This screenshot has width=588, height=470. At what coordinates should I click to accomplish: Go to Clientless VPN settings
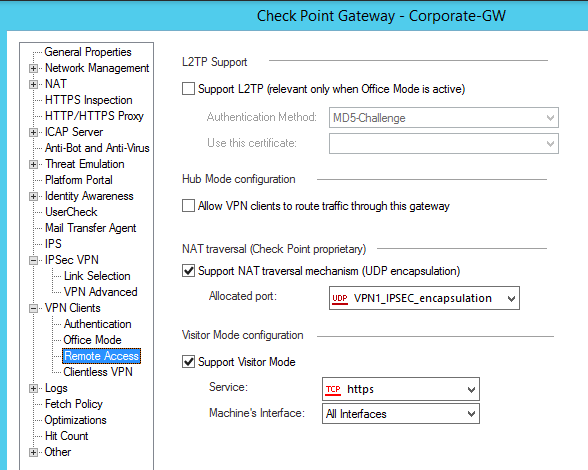[x=98, y=372]
